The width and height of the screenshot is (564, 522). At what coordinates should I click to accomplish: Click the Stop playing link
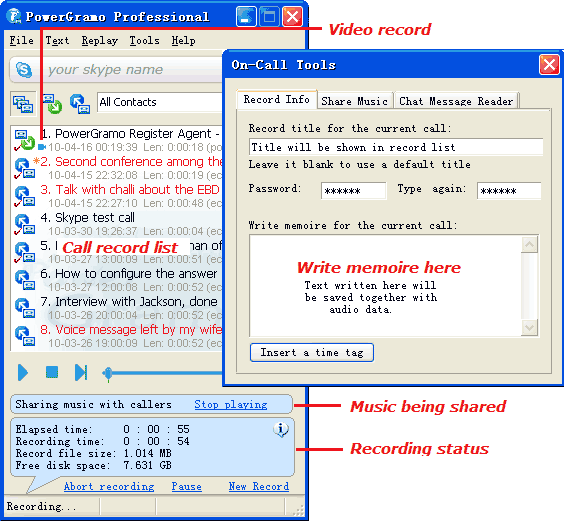click(x=231, y=404)
